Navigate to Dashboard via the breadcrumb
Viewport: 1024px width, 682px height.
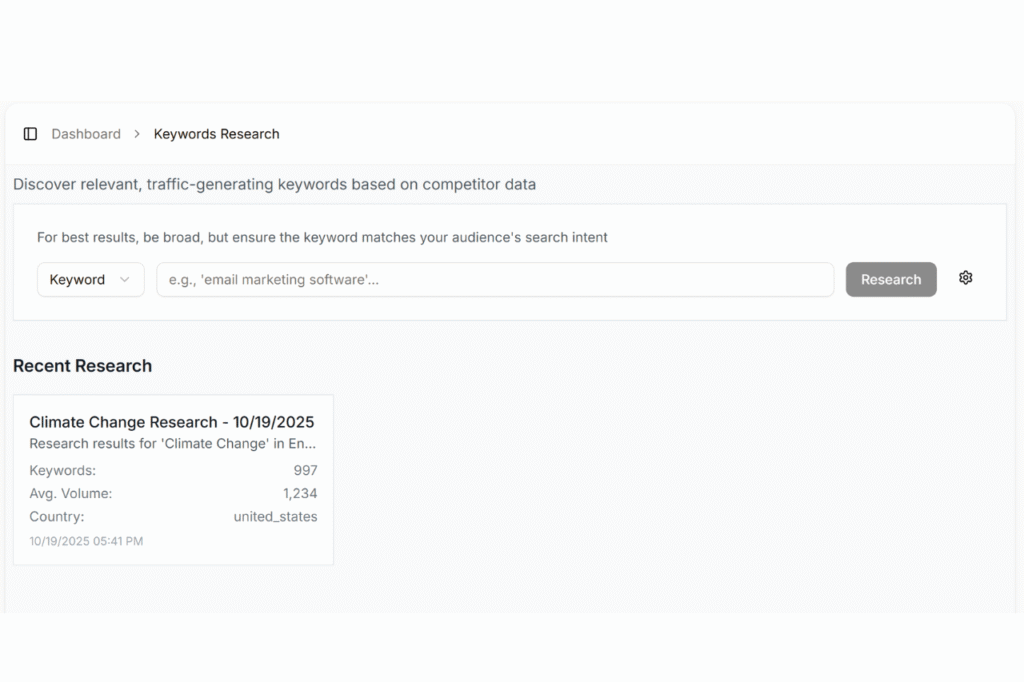click(86, 133)
